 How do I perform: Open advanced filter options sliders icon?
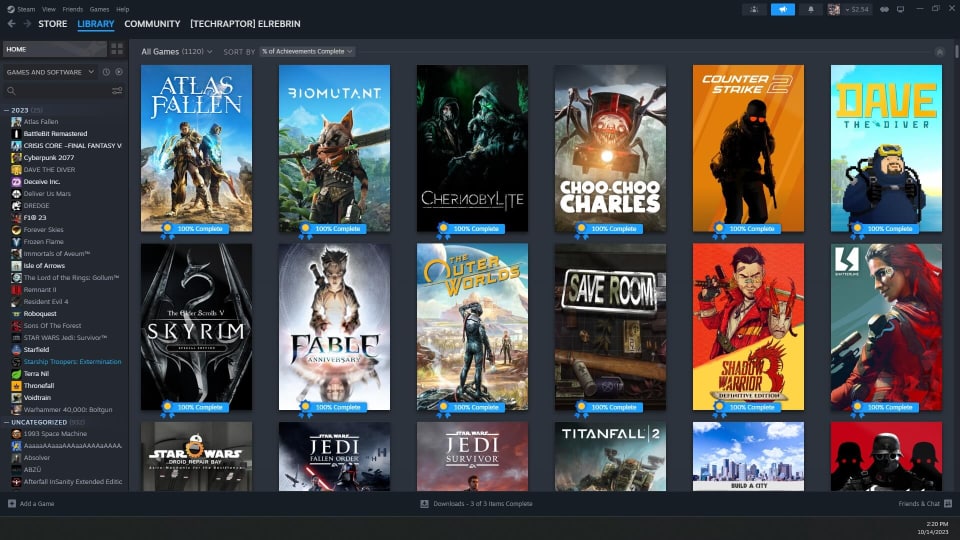pyautogui.click(x=117, y=91)
